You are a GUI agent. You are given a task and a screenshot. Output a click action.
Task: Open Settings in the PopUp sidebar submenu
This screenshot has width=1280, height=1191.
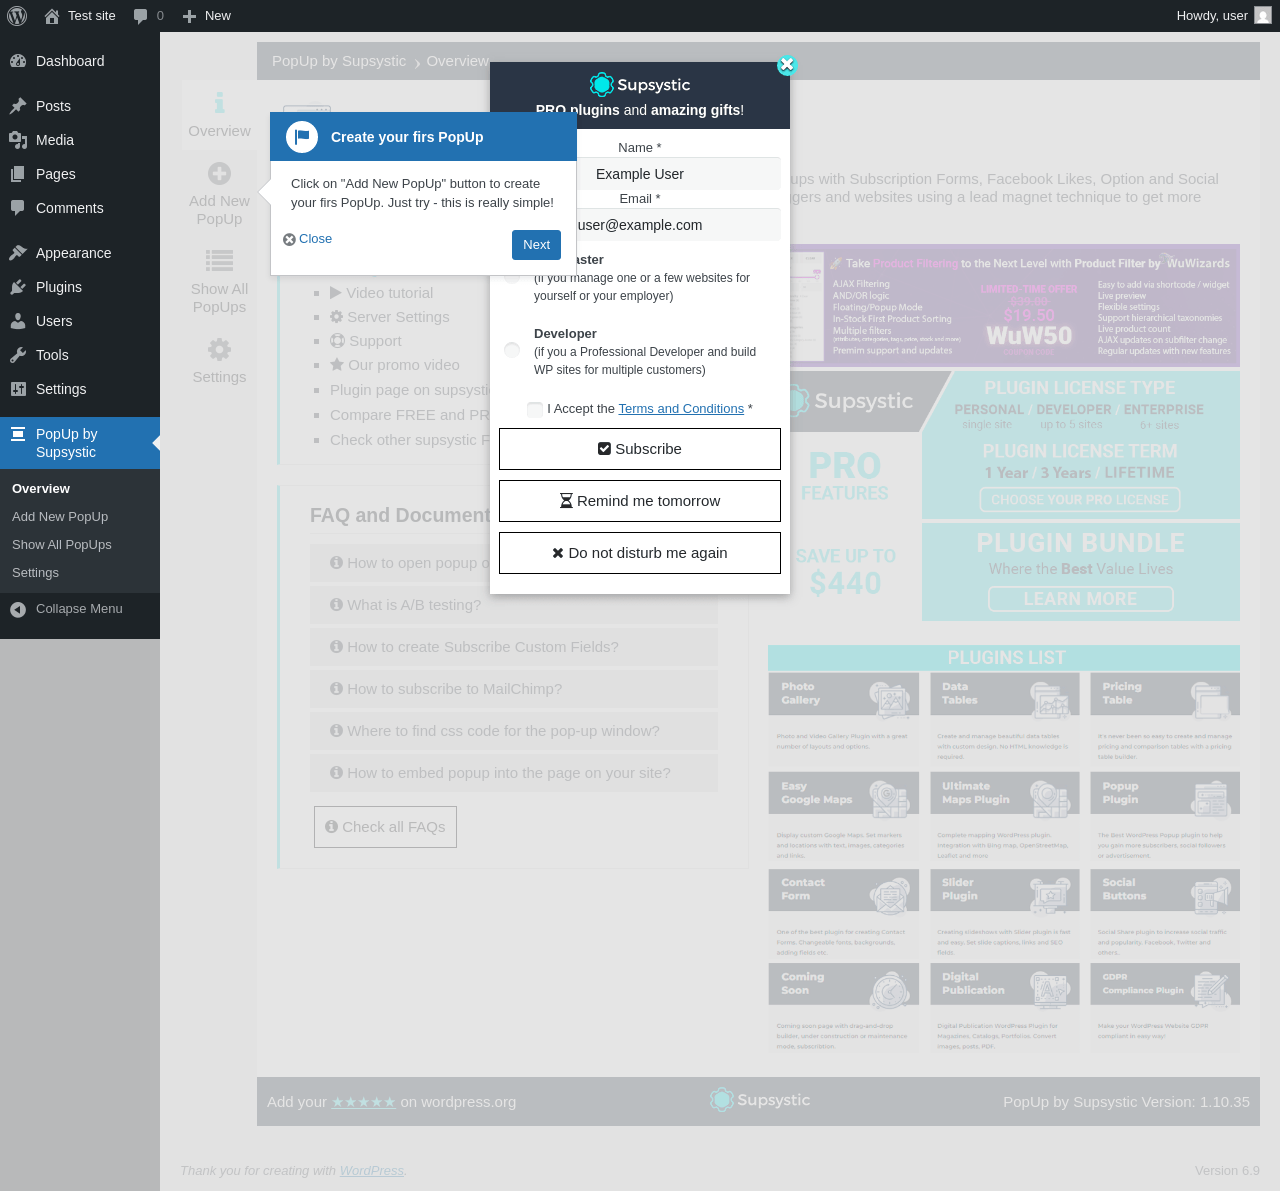[x=35, y=573]
